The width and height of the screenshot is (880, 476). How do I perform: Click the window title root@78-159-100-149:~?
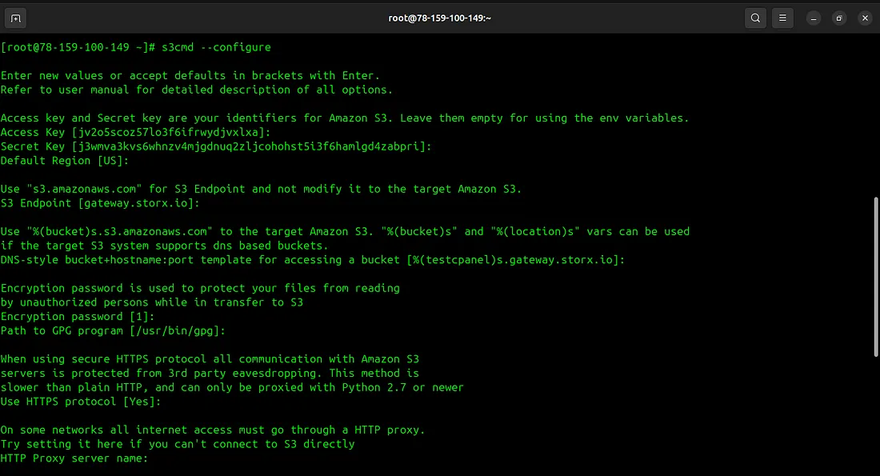[x=440, y=18]
